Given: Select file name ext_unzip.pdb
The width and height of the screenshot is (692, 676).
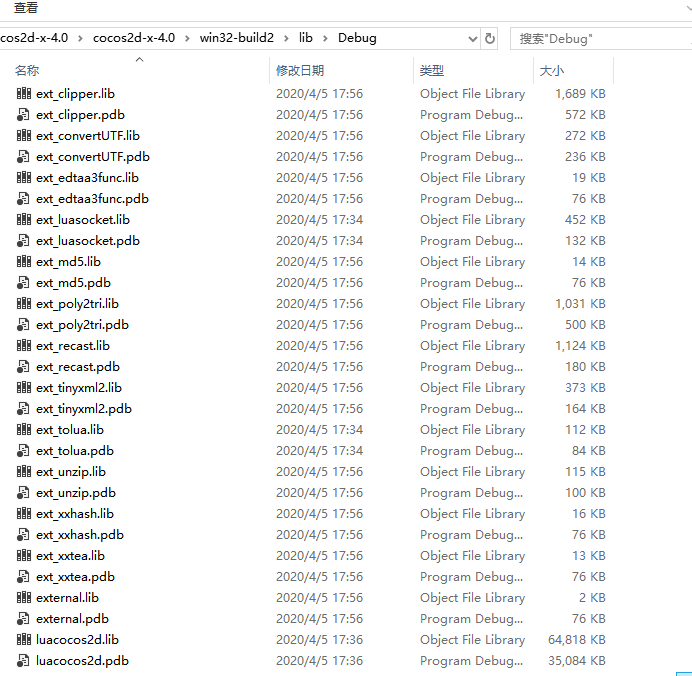Looking at the screenshot, I should (x=76, y=493).
